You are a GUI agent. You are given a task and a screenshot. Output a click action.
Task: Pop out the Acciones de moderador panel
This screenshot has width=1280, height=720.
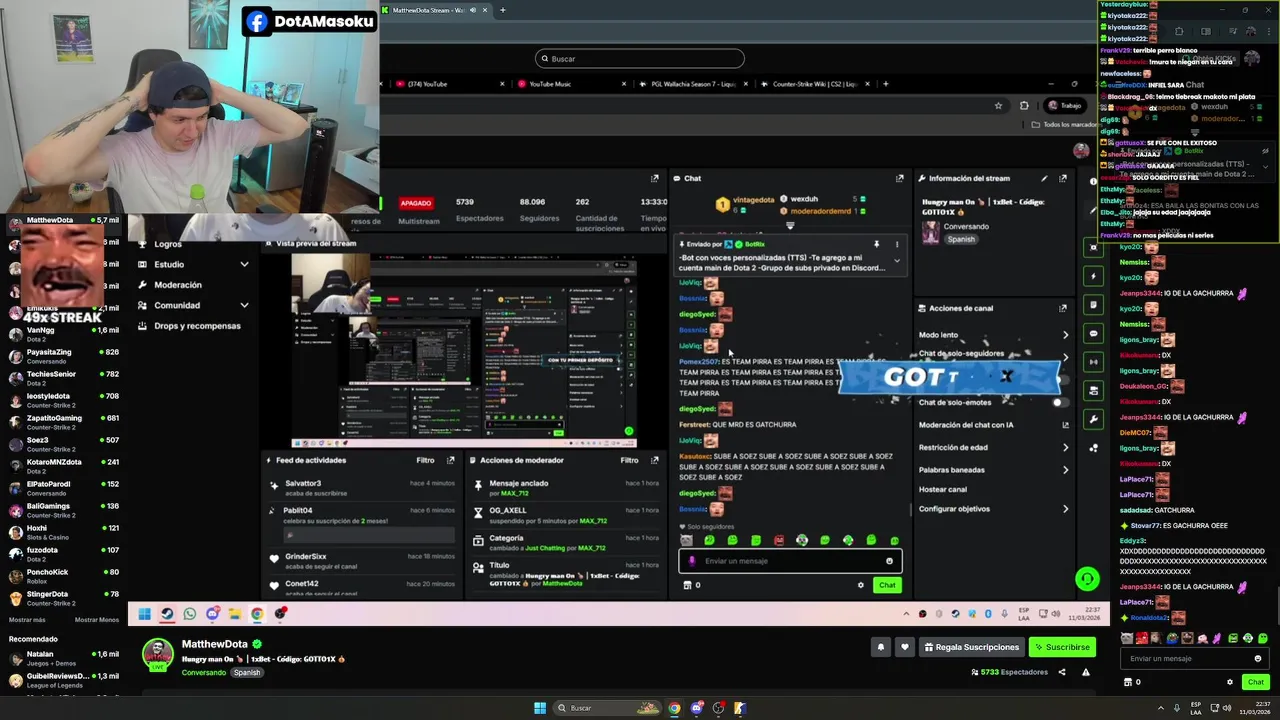[x=655, y=460]
